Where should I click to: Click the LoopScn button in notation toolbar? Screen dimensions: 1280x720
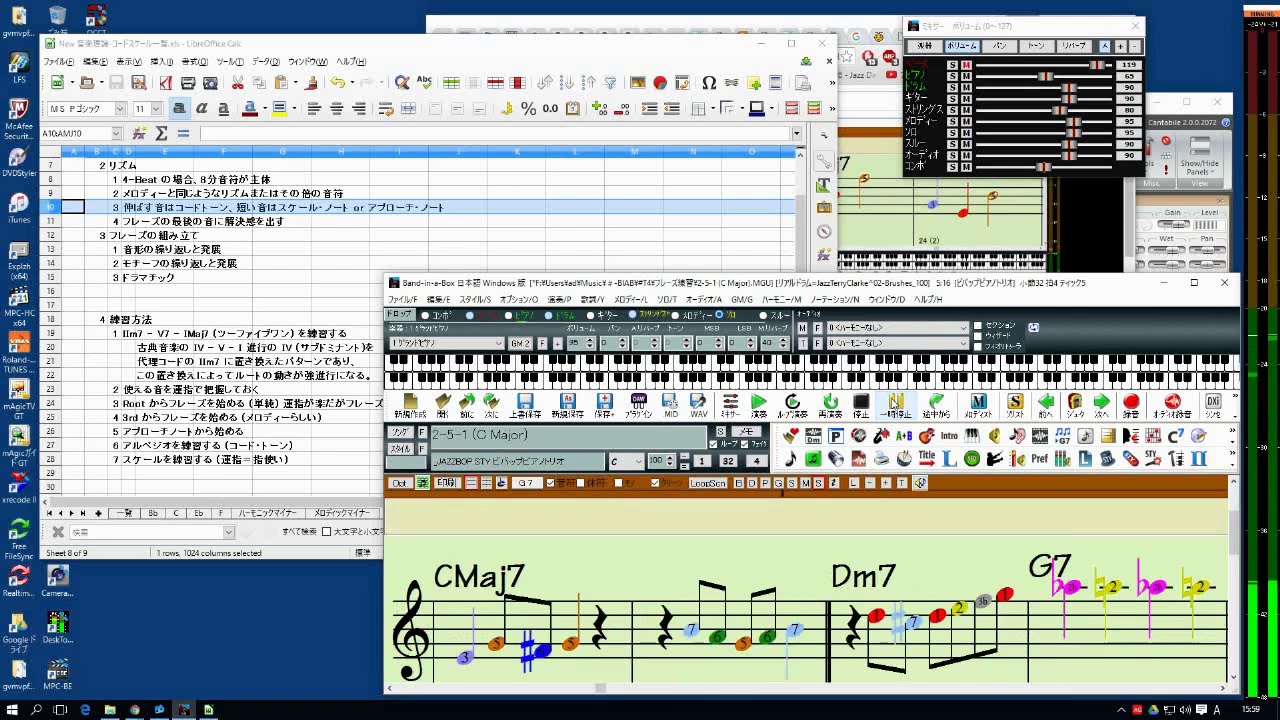click(x=707, y=483)
